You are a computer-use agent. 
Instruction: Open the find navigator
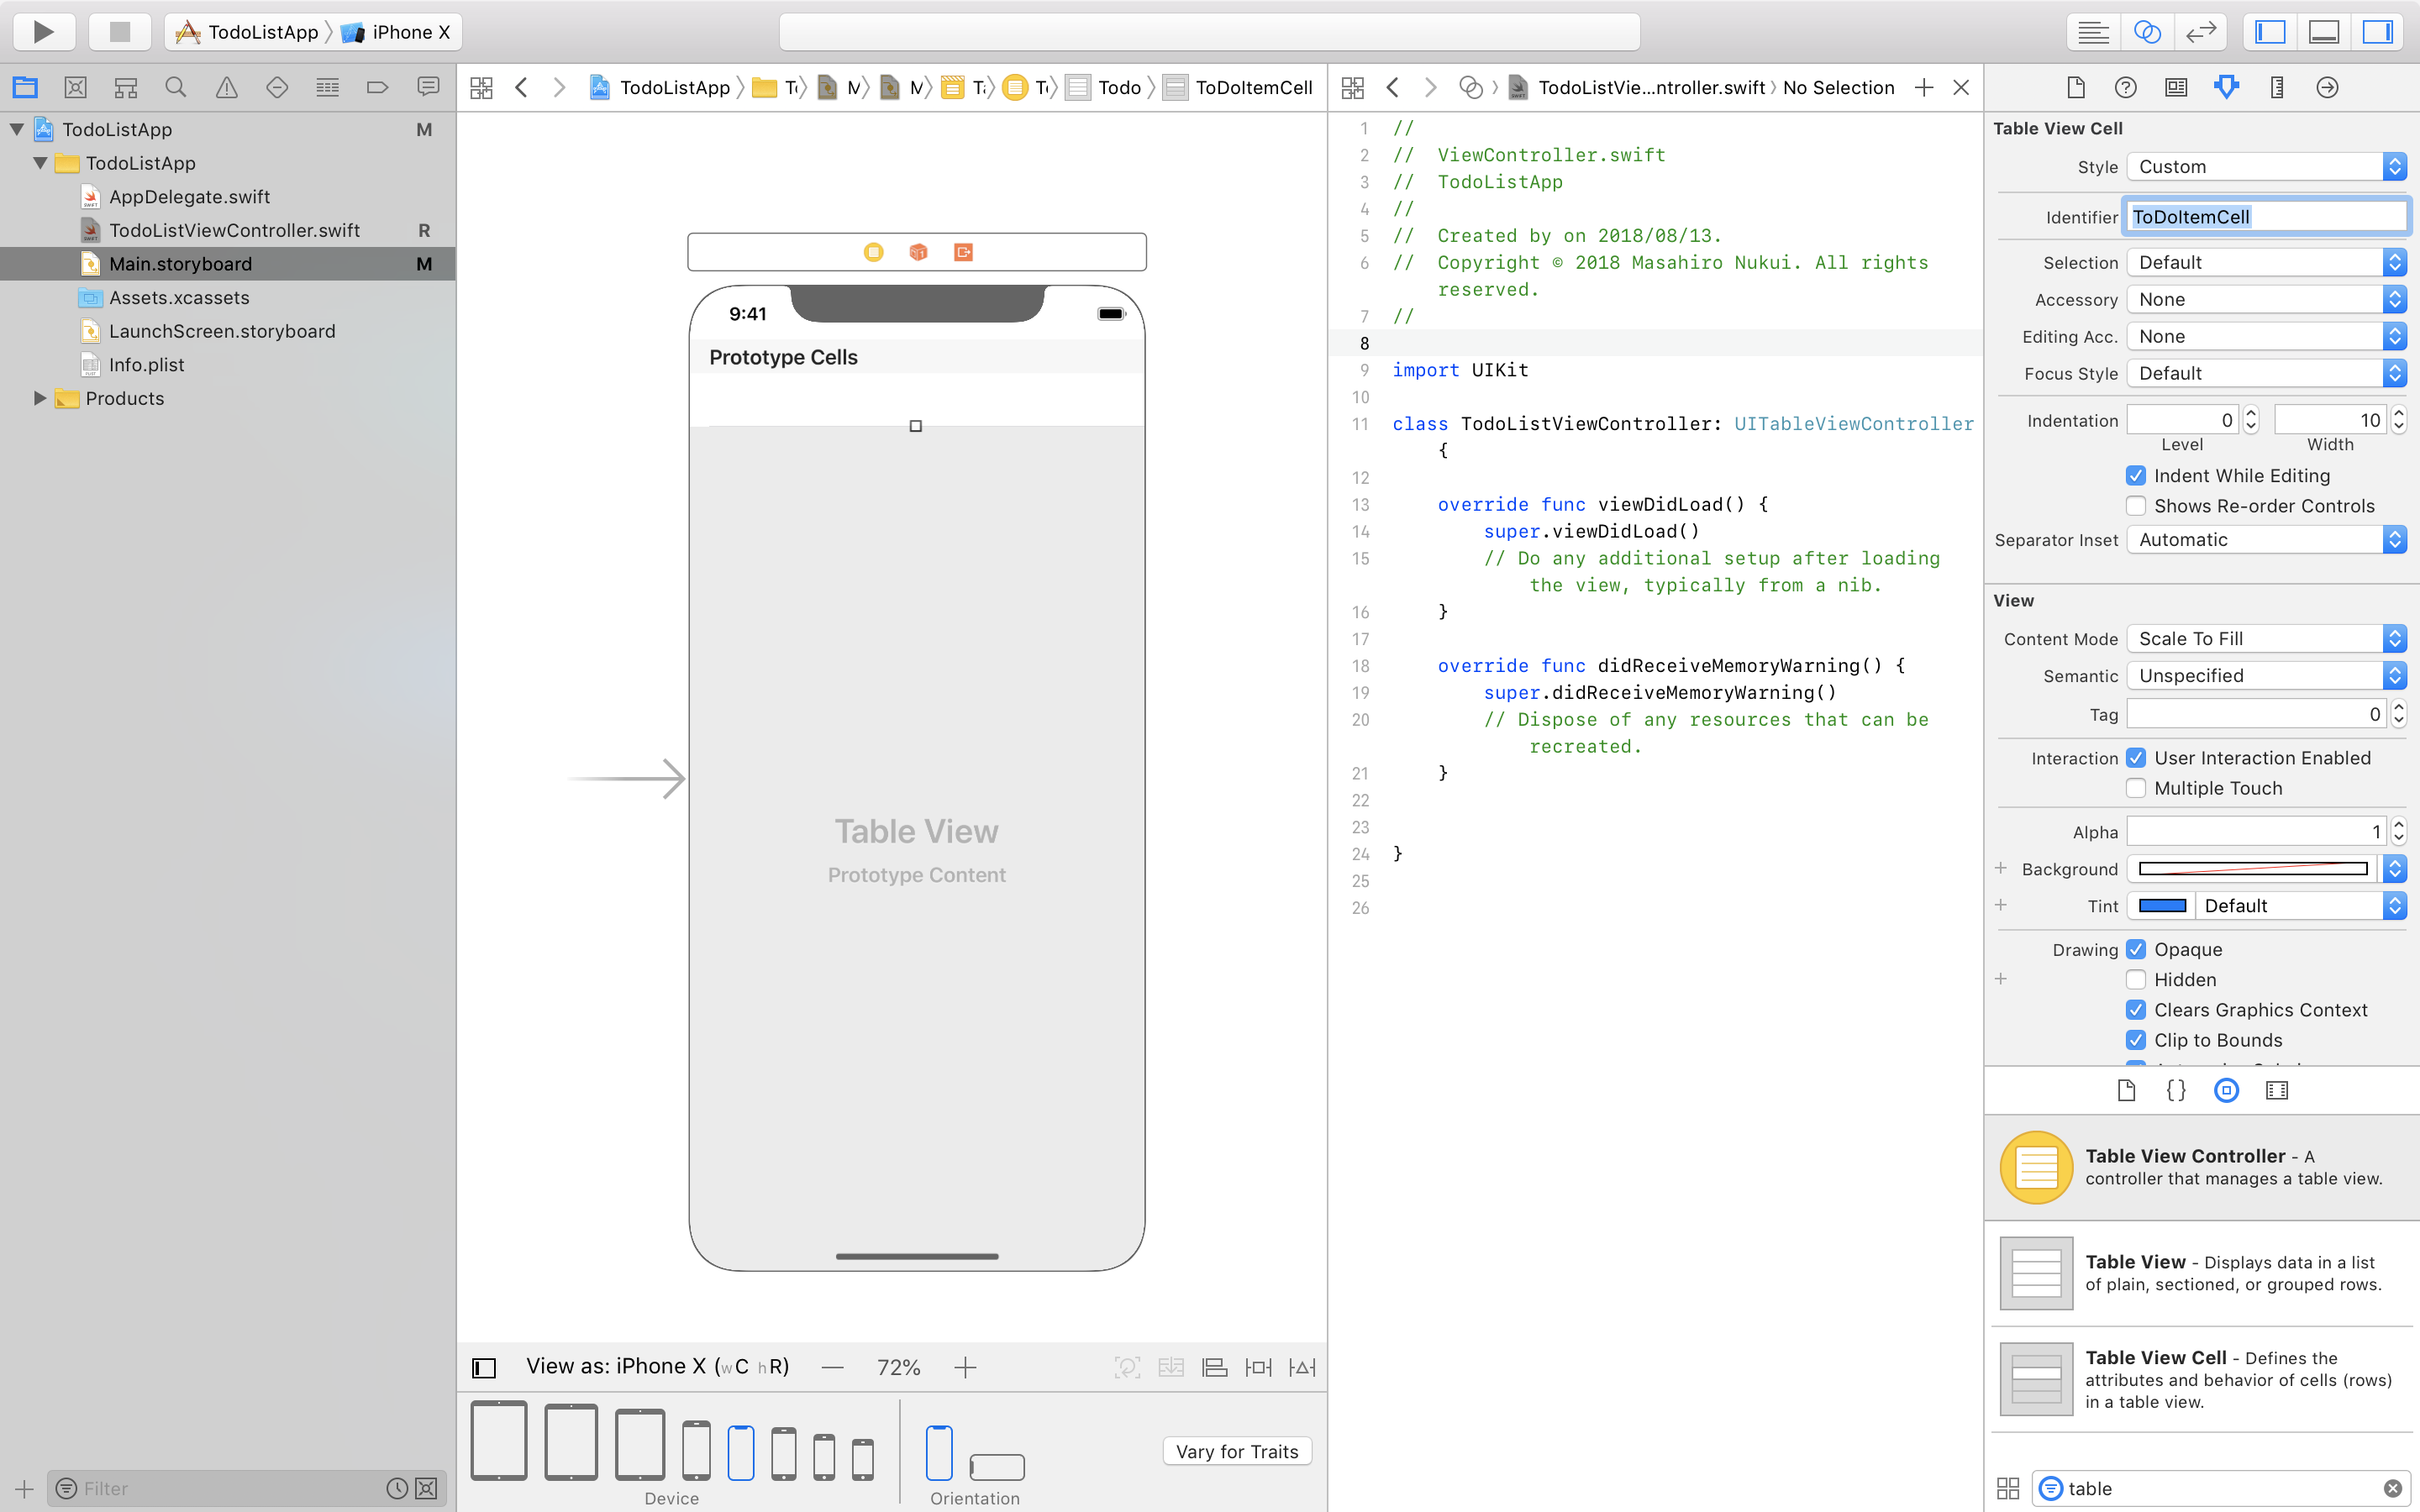176,87
